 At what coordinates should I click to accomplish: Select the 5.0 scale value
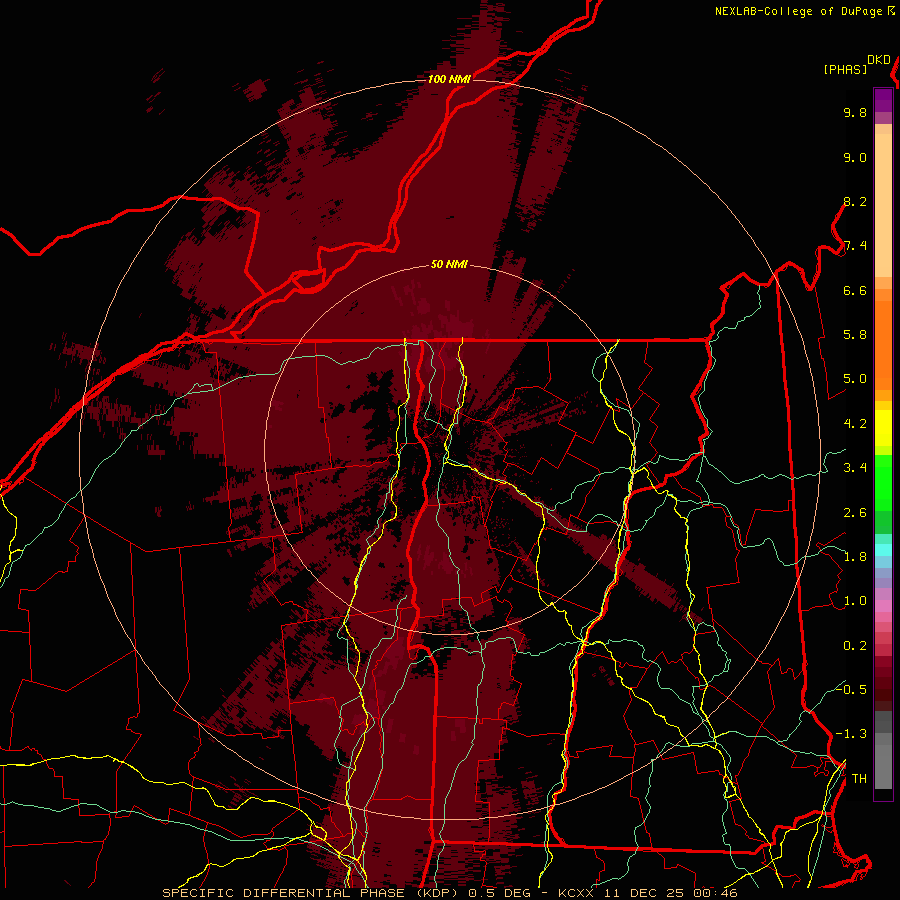(855, 379)
